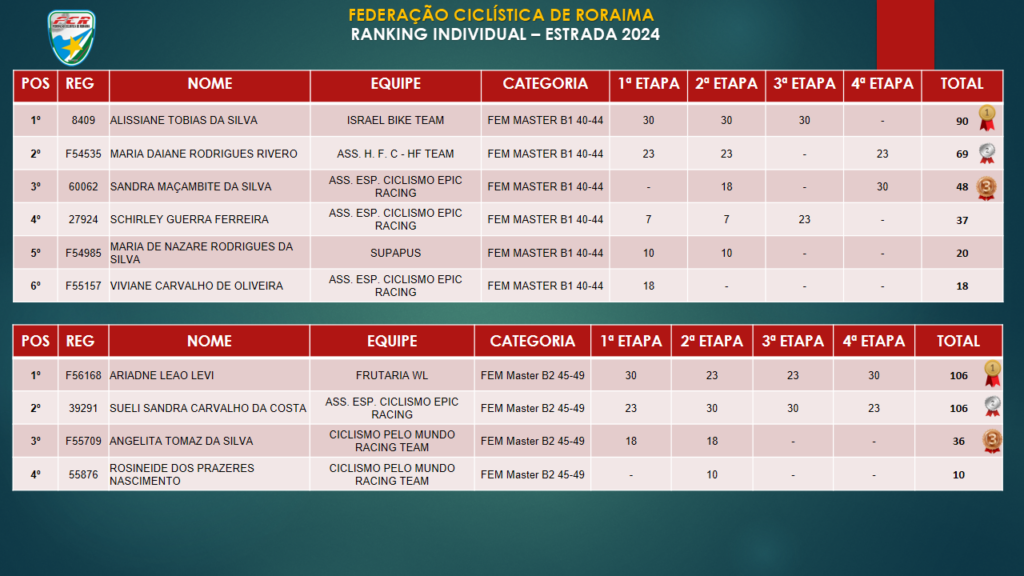
Task: Click the team cell in Rosineide's row
Action: click(x=392, y=475)
